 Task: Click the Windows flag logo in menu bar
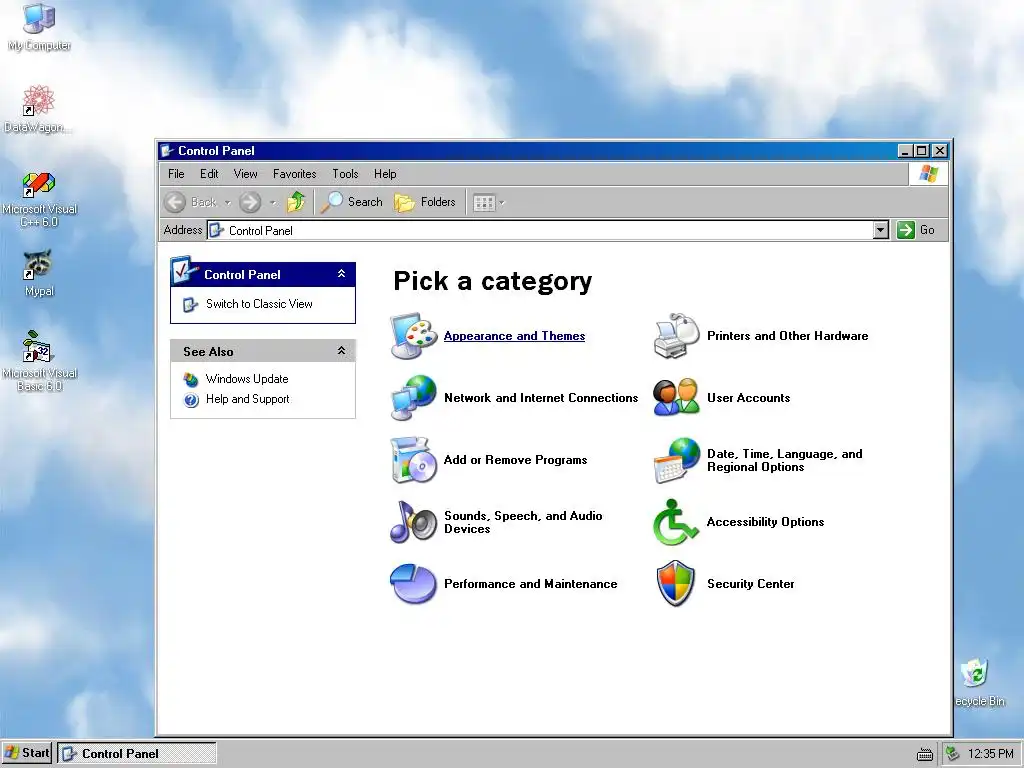point(928,174)
